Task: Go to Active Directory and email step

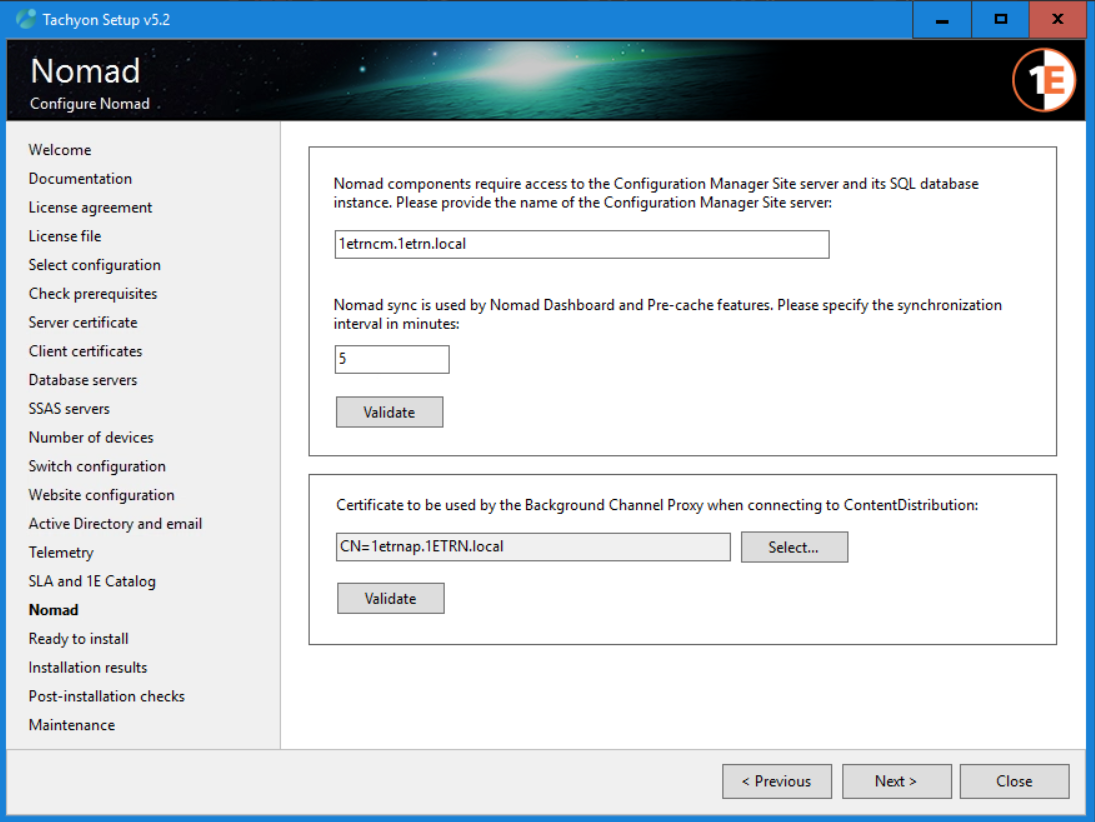Action: click(x=115, y=524)
